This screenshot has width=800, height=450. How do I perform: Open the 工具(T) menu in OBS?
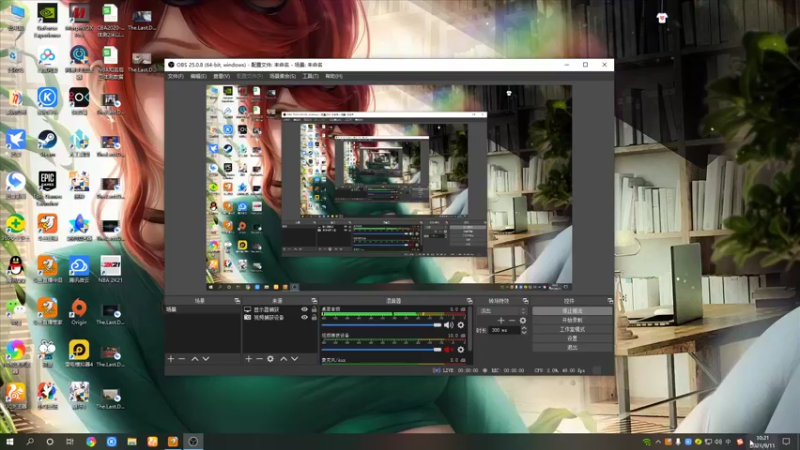pos(310,76)
